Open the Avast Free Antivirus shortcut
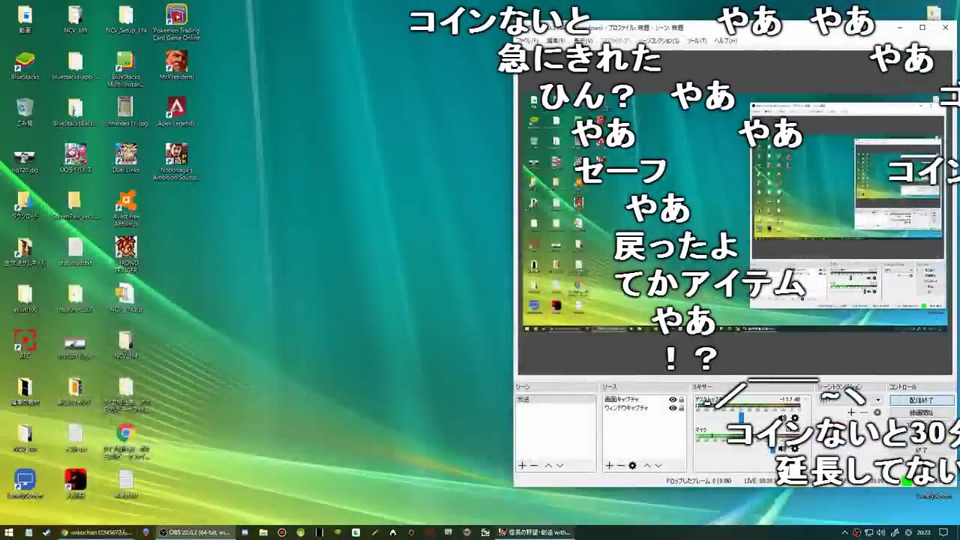 click(x=126, y=209)
